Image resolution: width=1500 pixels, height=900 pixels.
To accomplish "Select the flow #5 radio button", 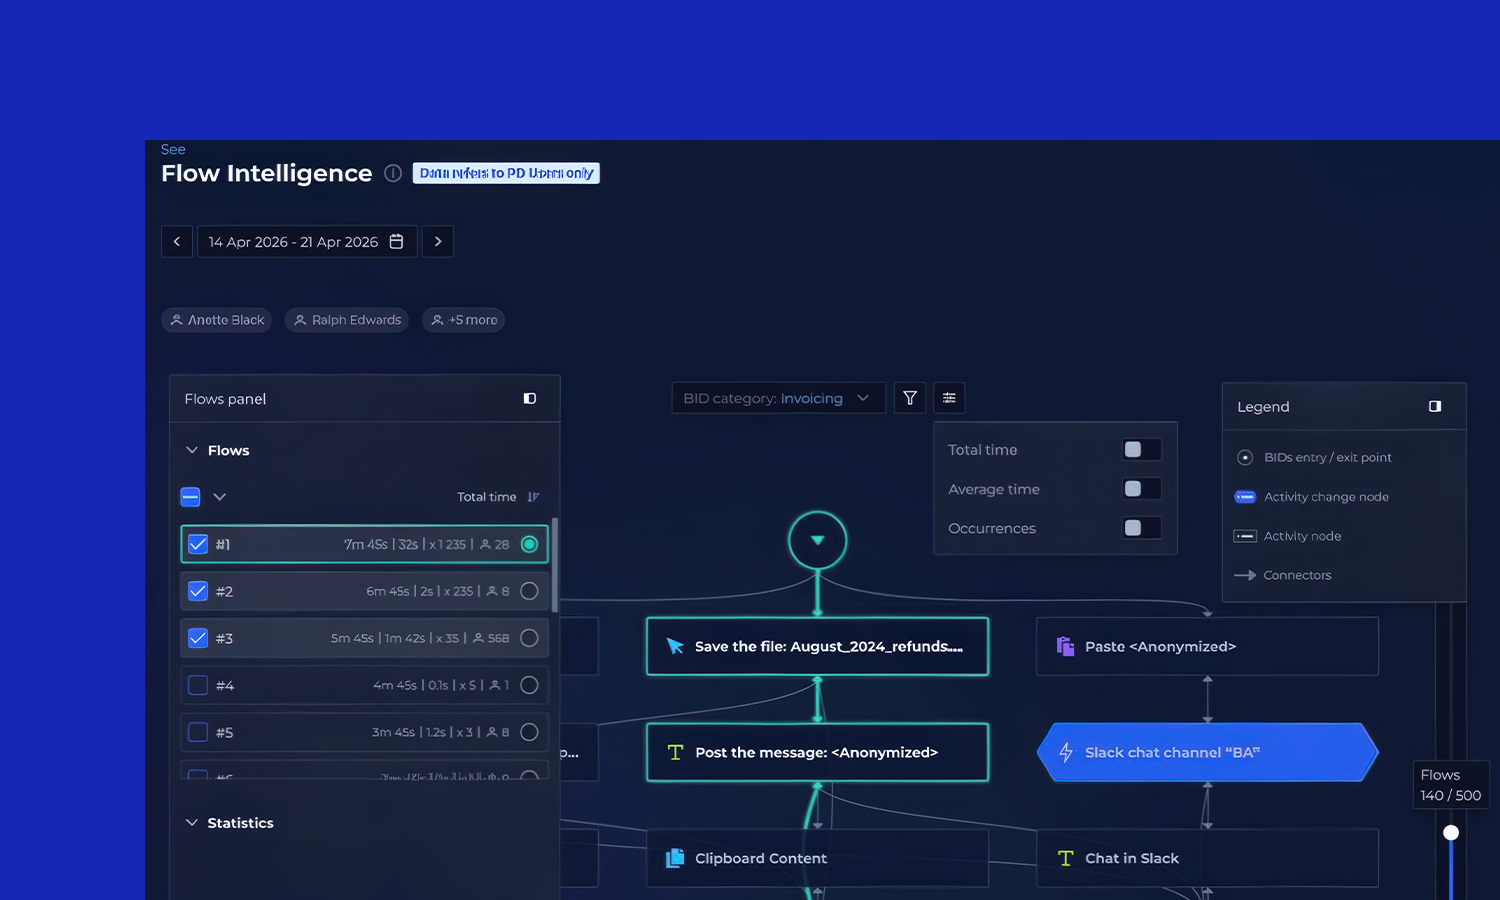I will 530,732.
